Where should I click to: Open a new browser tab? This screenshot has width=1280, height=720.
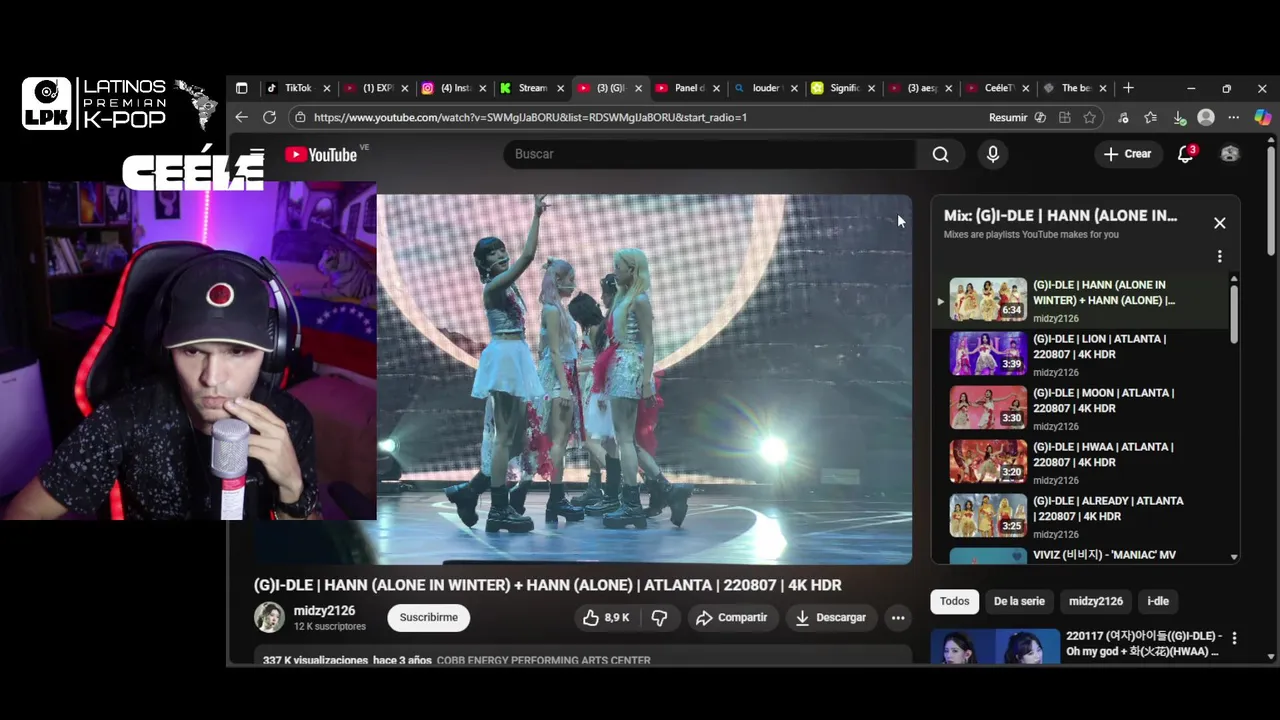[1128, 88]
